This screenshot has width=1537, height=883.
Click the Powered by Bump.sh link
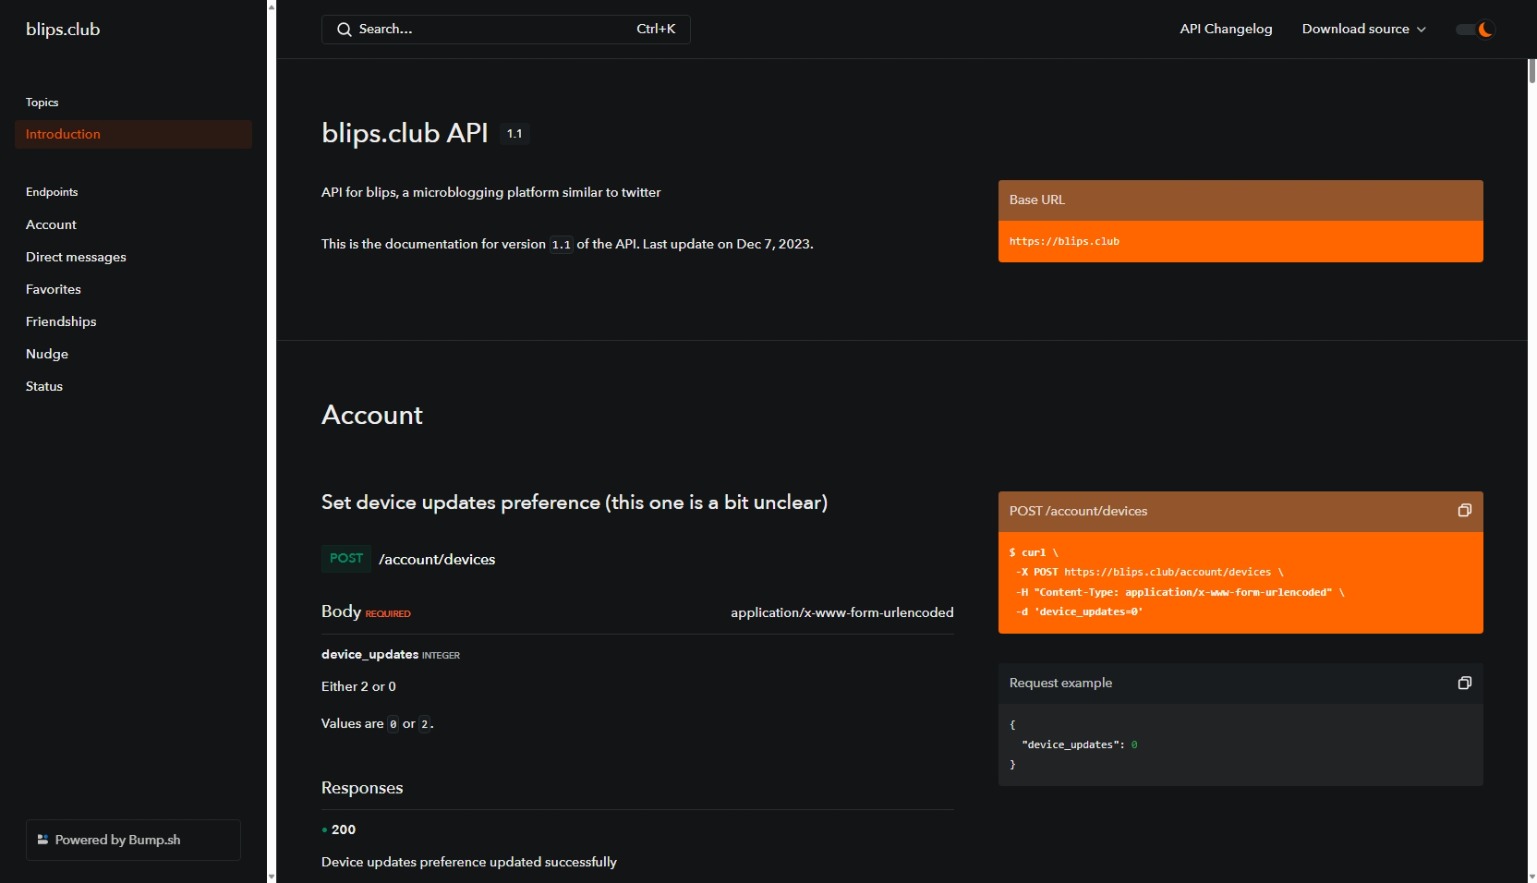(x=117, y=840)
